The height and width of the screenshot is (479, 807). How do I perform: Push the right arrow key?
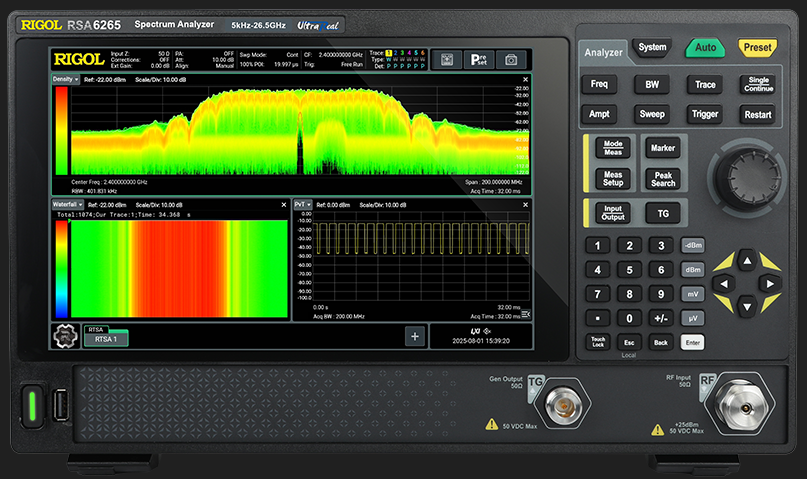tap(770, 283)
